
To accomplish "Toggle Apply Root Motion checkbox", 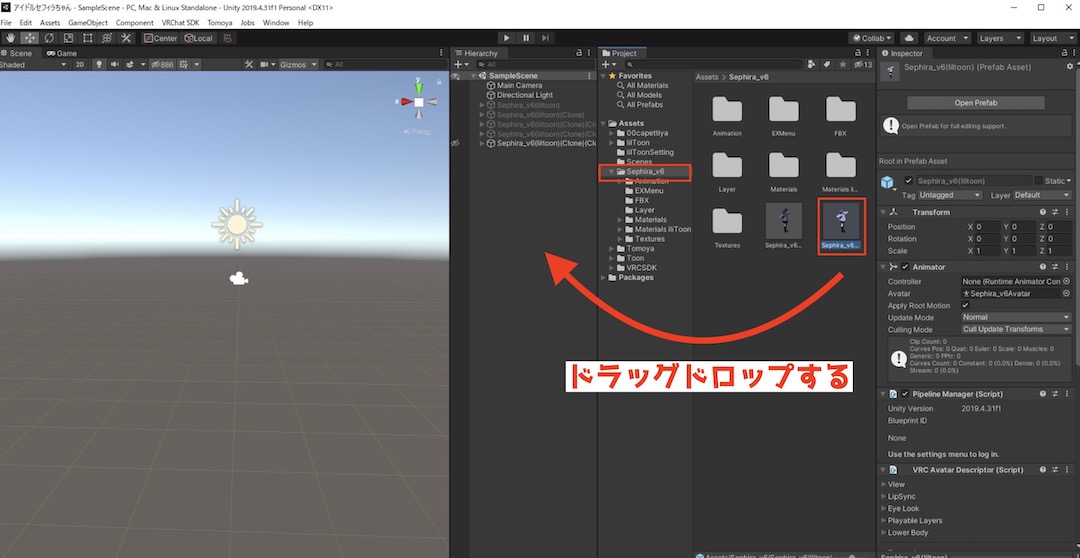I will pos(965,305).
